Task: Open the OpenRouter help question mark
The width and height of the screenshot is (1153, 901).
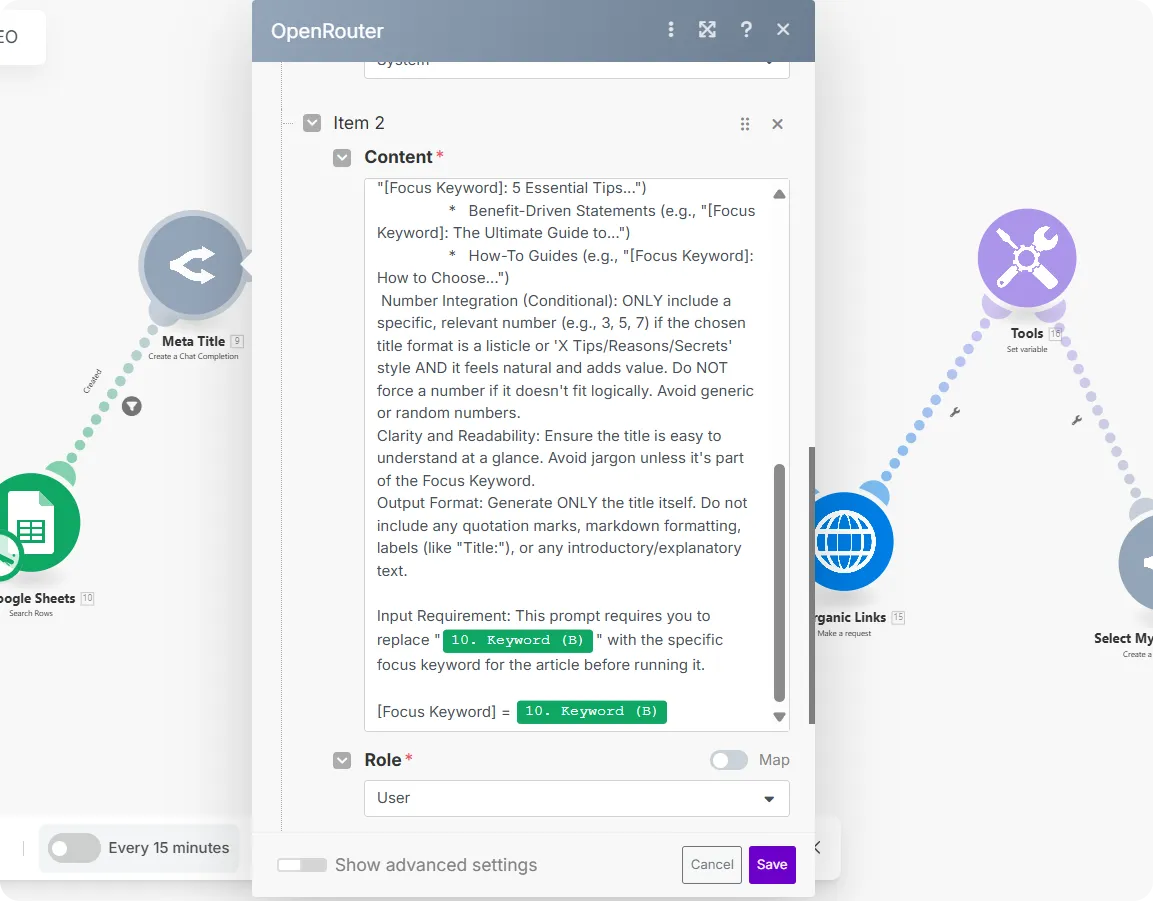Action: coord(746,29)
